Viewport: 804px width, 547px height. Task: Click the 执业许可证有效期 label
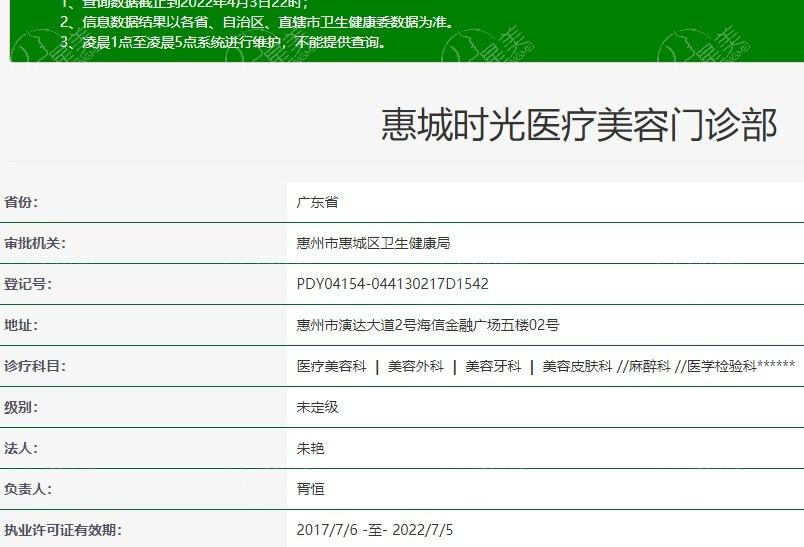click(63, 530)
